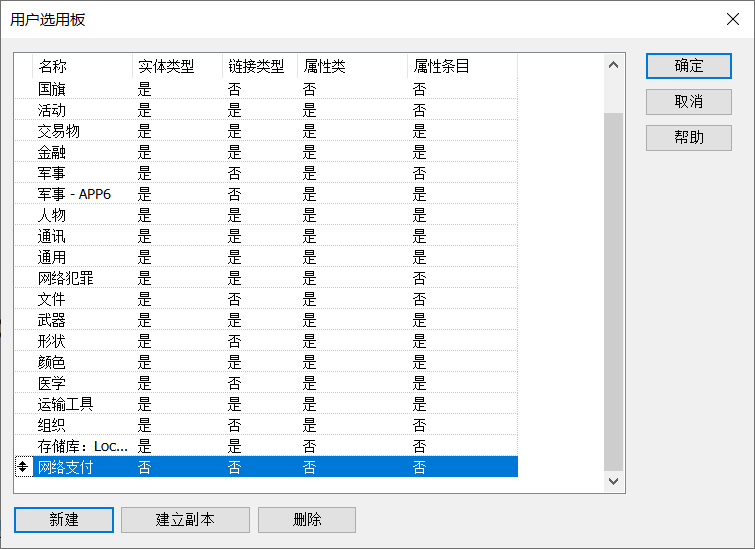Click 属性类 value 是 in 人物 row
The width and height of the screenshot is (755, 549).
(x=310, y=215)
